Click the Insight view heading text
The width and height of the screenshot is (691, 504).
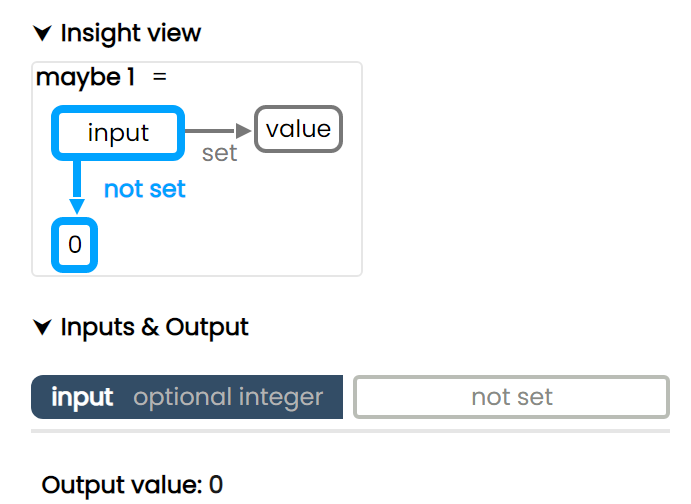[130, 33]
